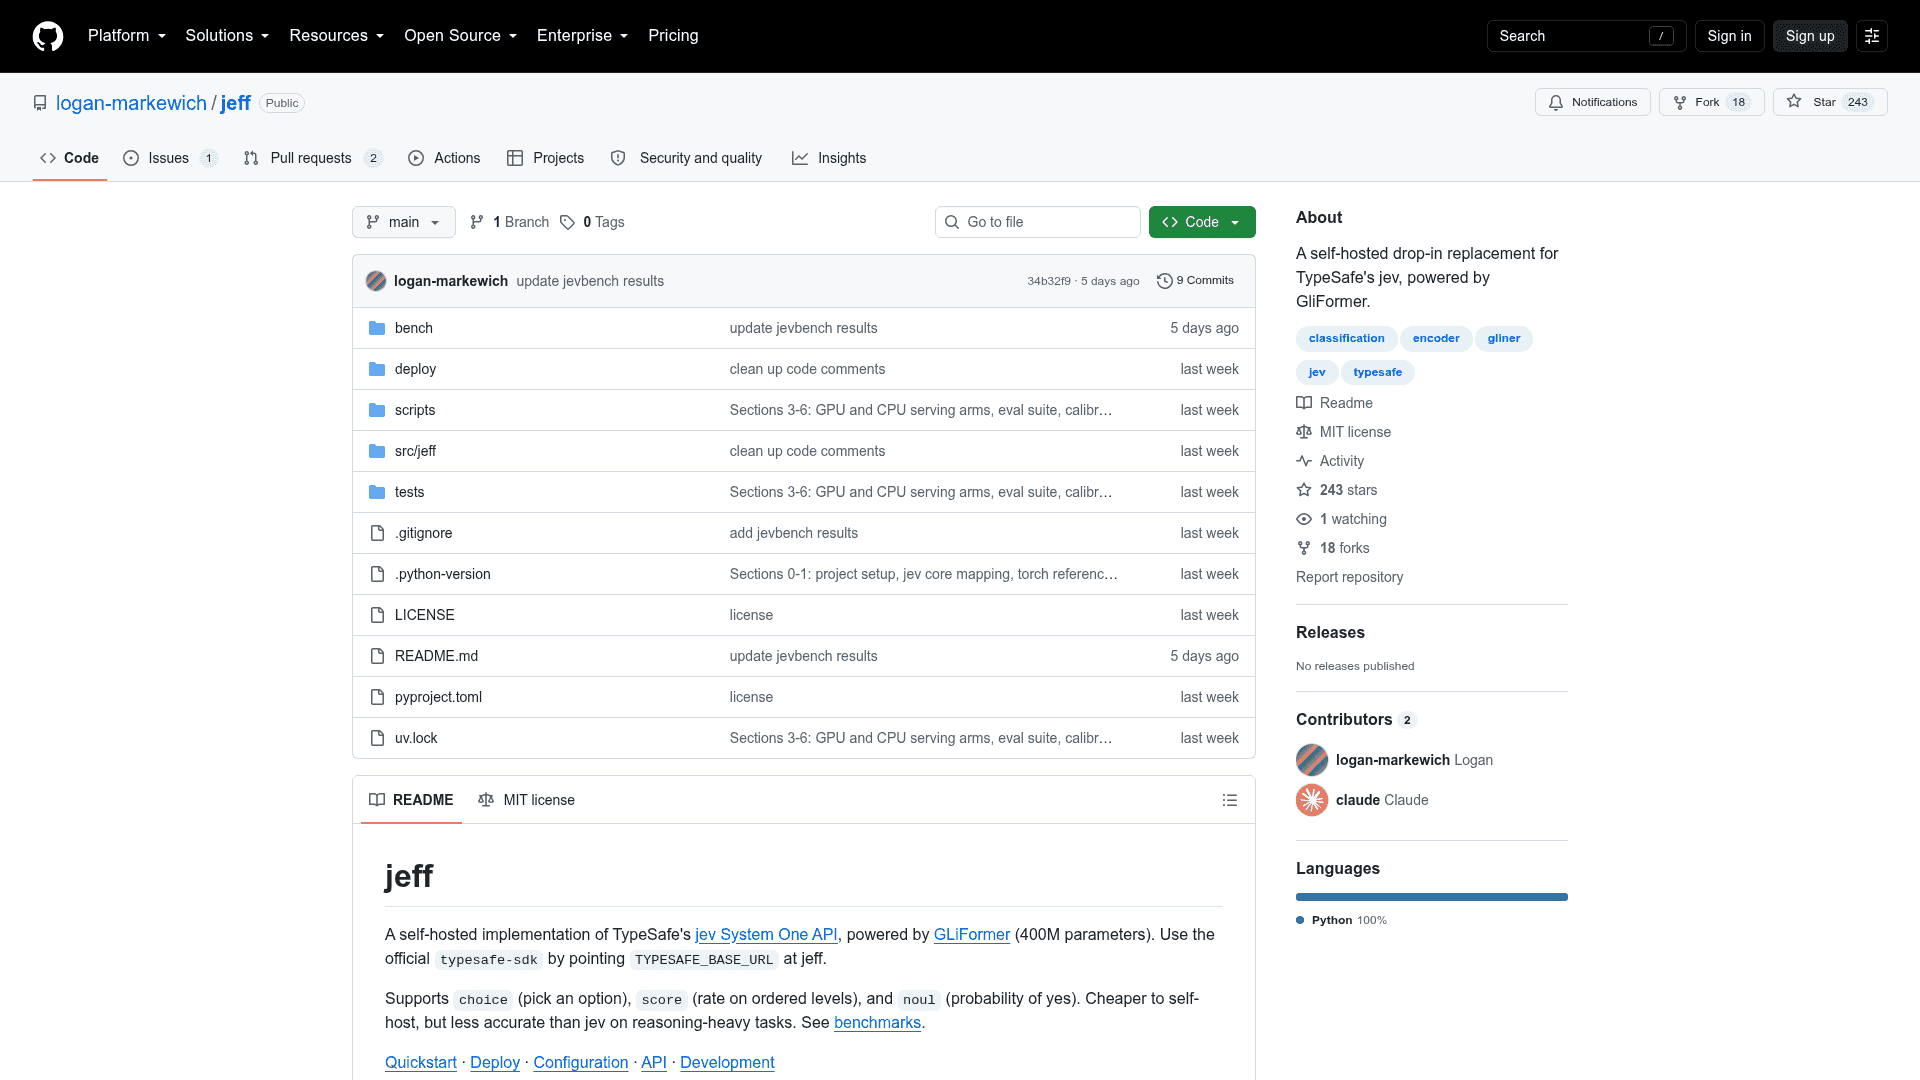Open the benchmarks link in README
The width and height of the screenshot is (1920, 1080).
coord(877,1022)
